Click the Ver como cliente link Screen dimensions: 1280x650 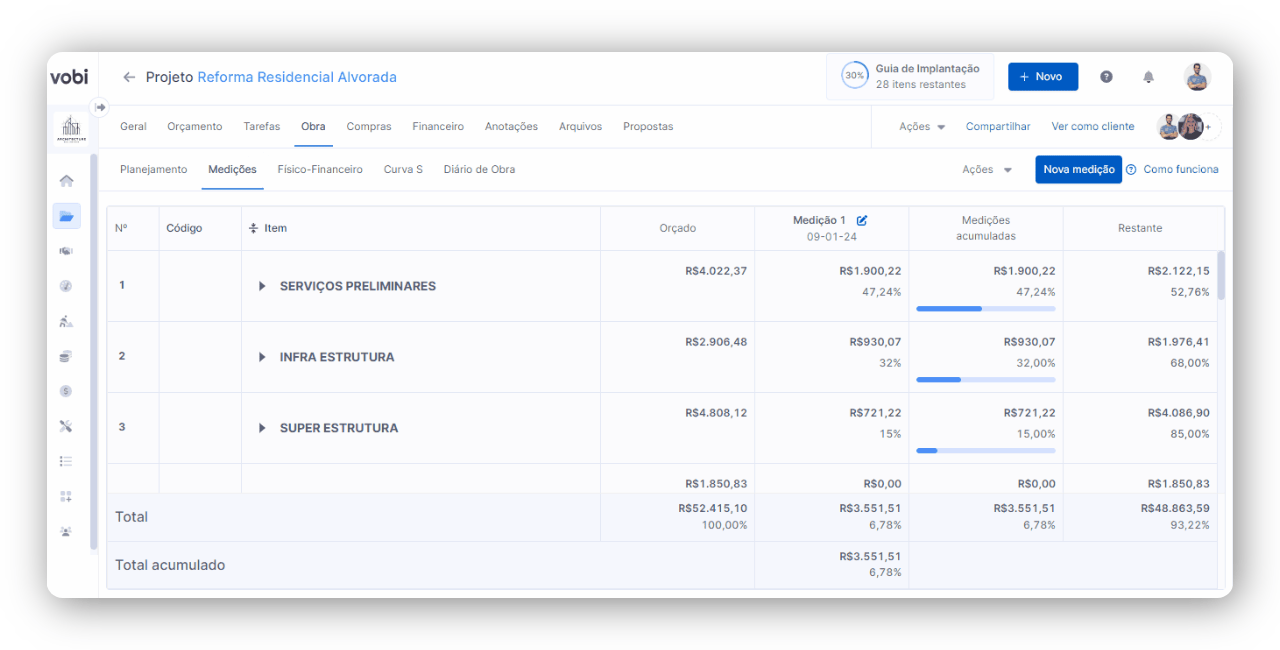(x=1092, y=127)
